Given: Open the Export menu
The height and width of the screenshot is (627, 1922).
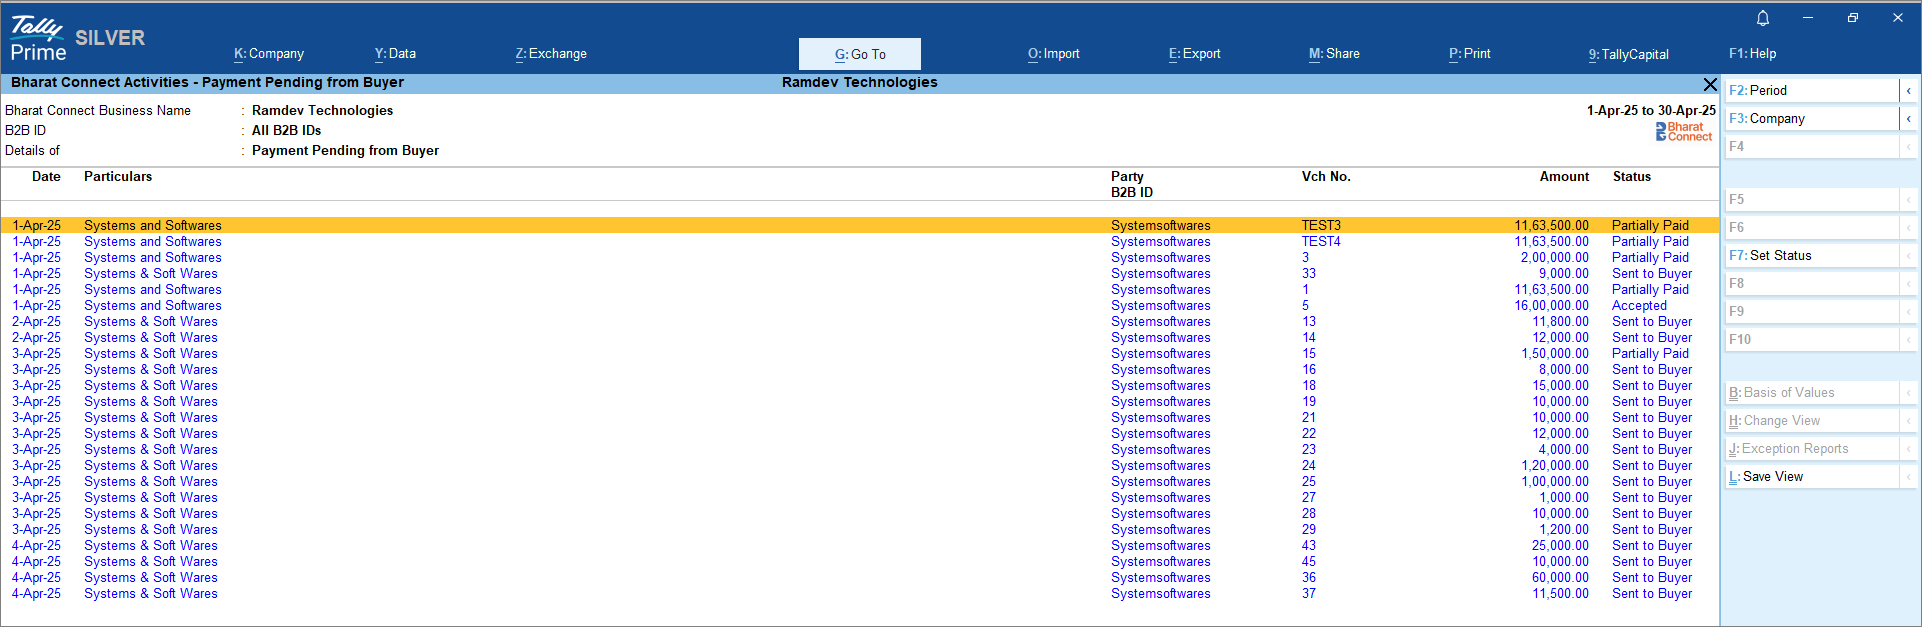Looking at the screenshot, I should (1194, 54).
